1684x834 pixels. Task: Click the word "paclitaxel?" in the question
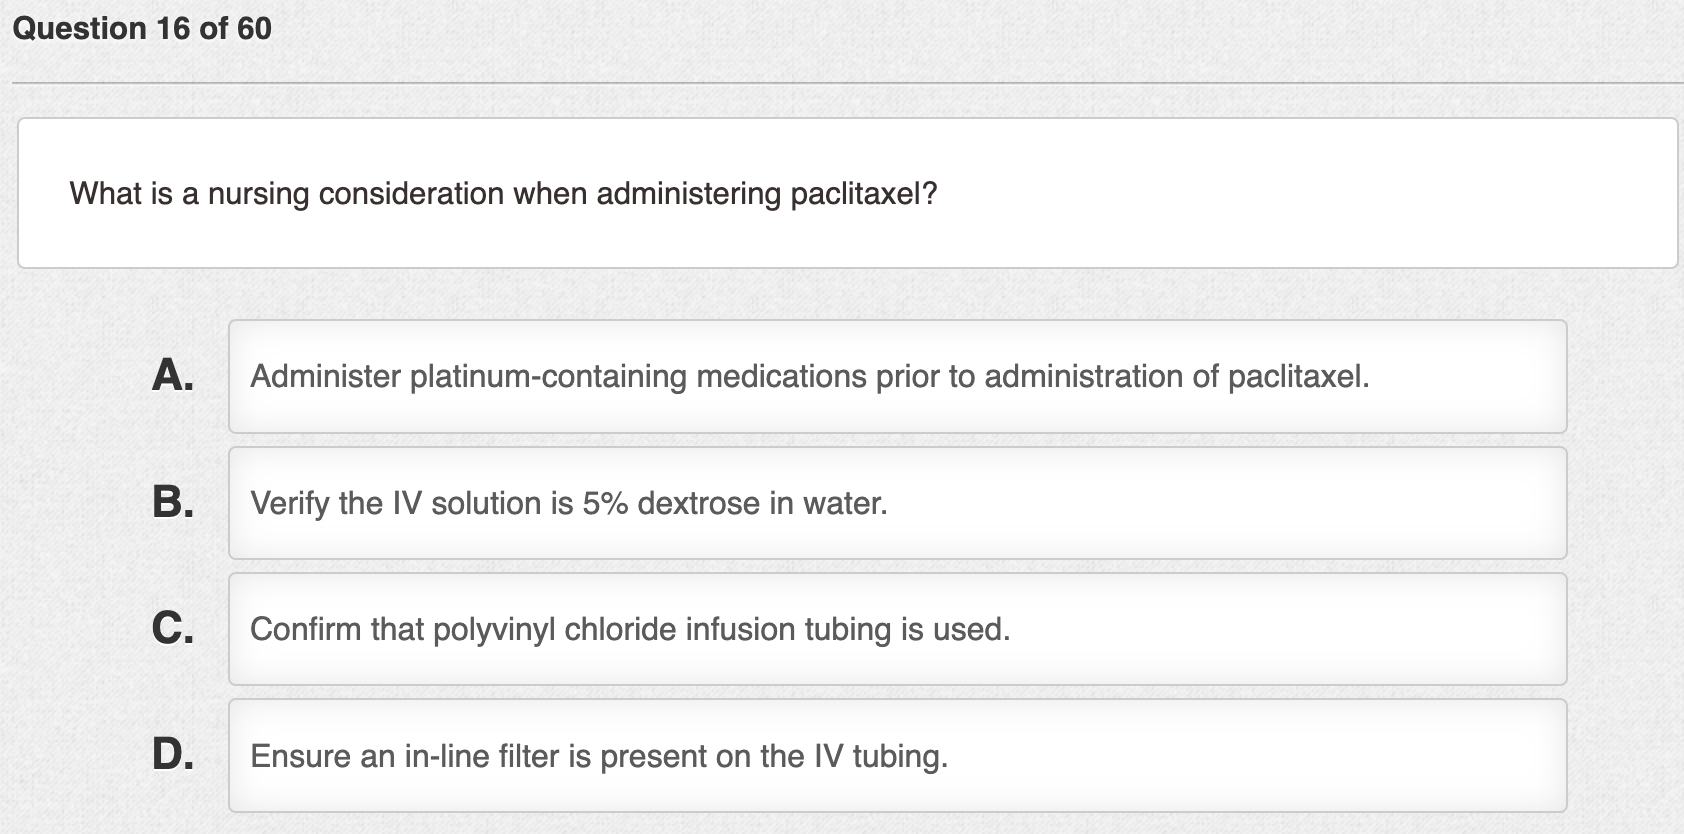click(863, 193)
